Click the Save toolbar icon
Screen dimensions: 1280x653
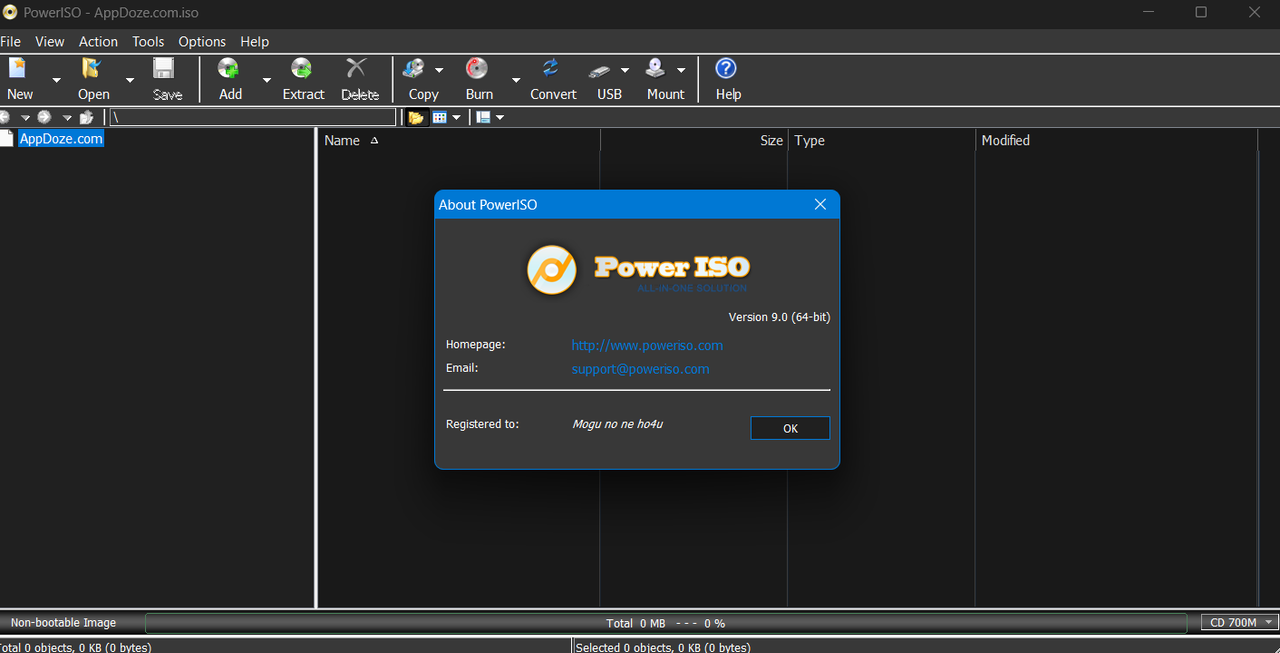tap(163, 69)
